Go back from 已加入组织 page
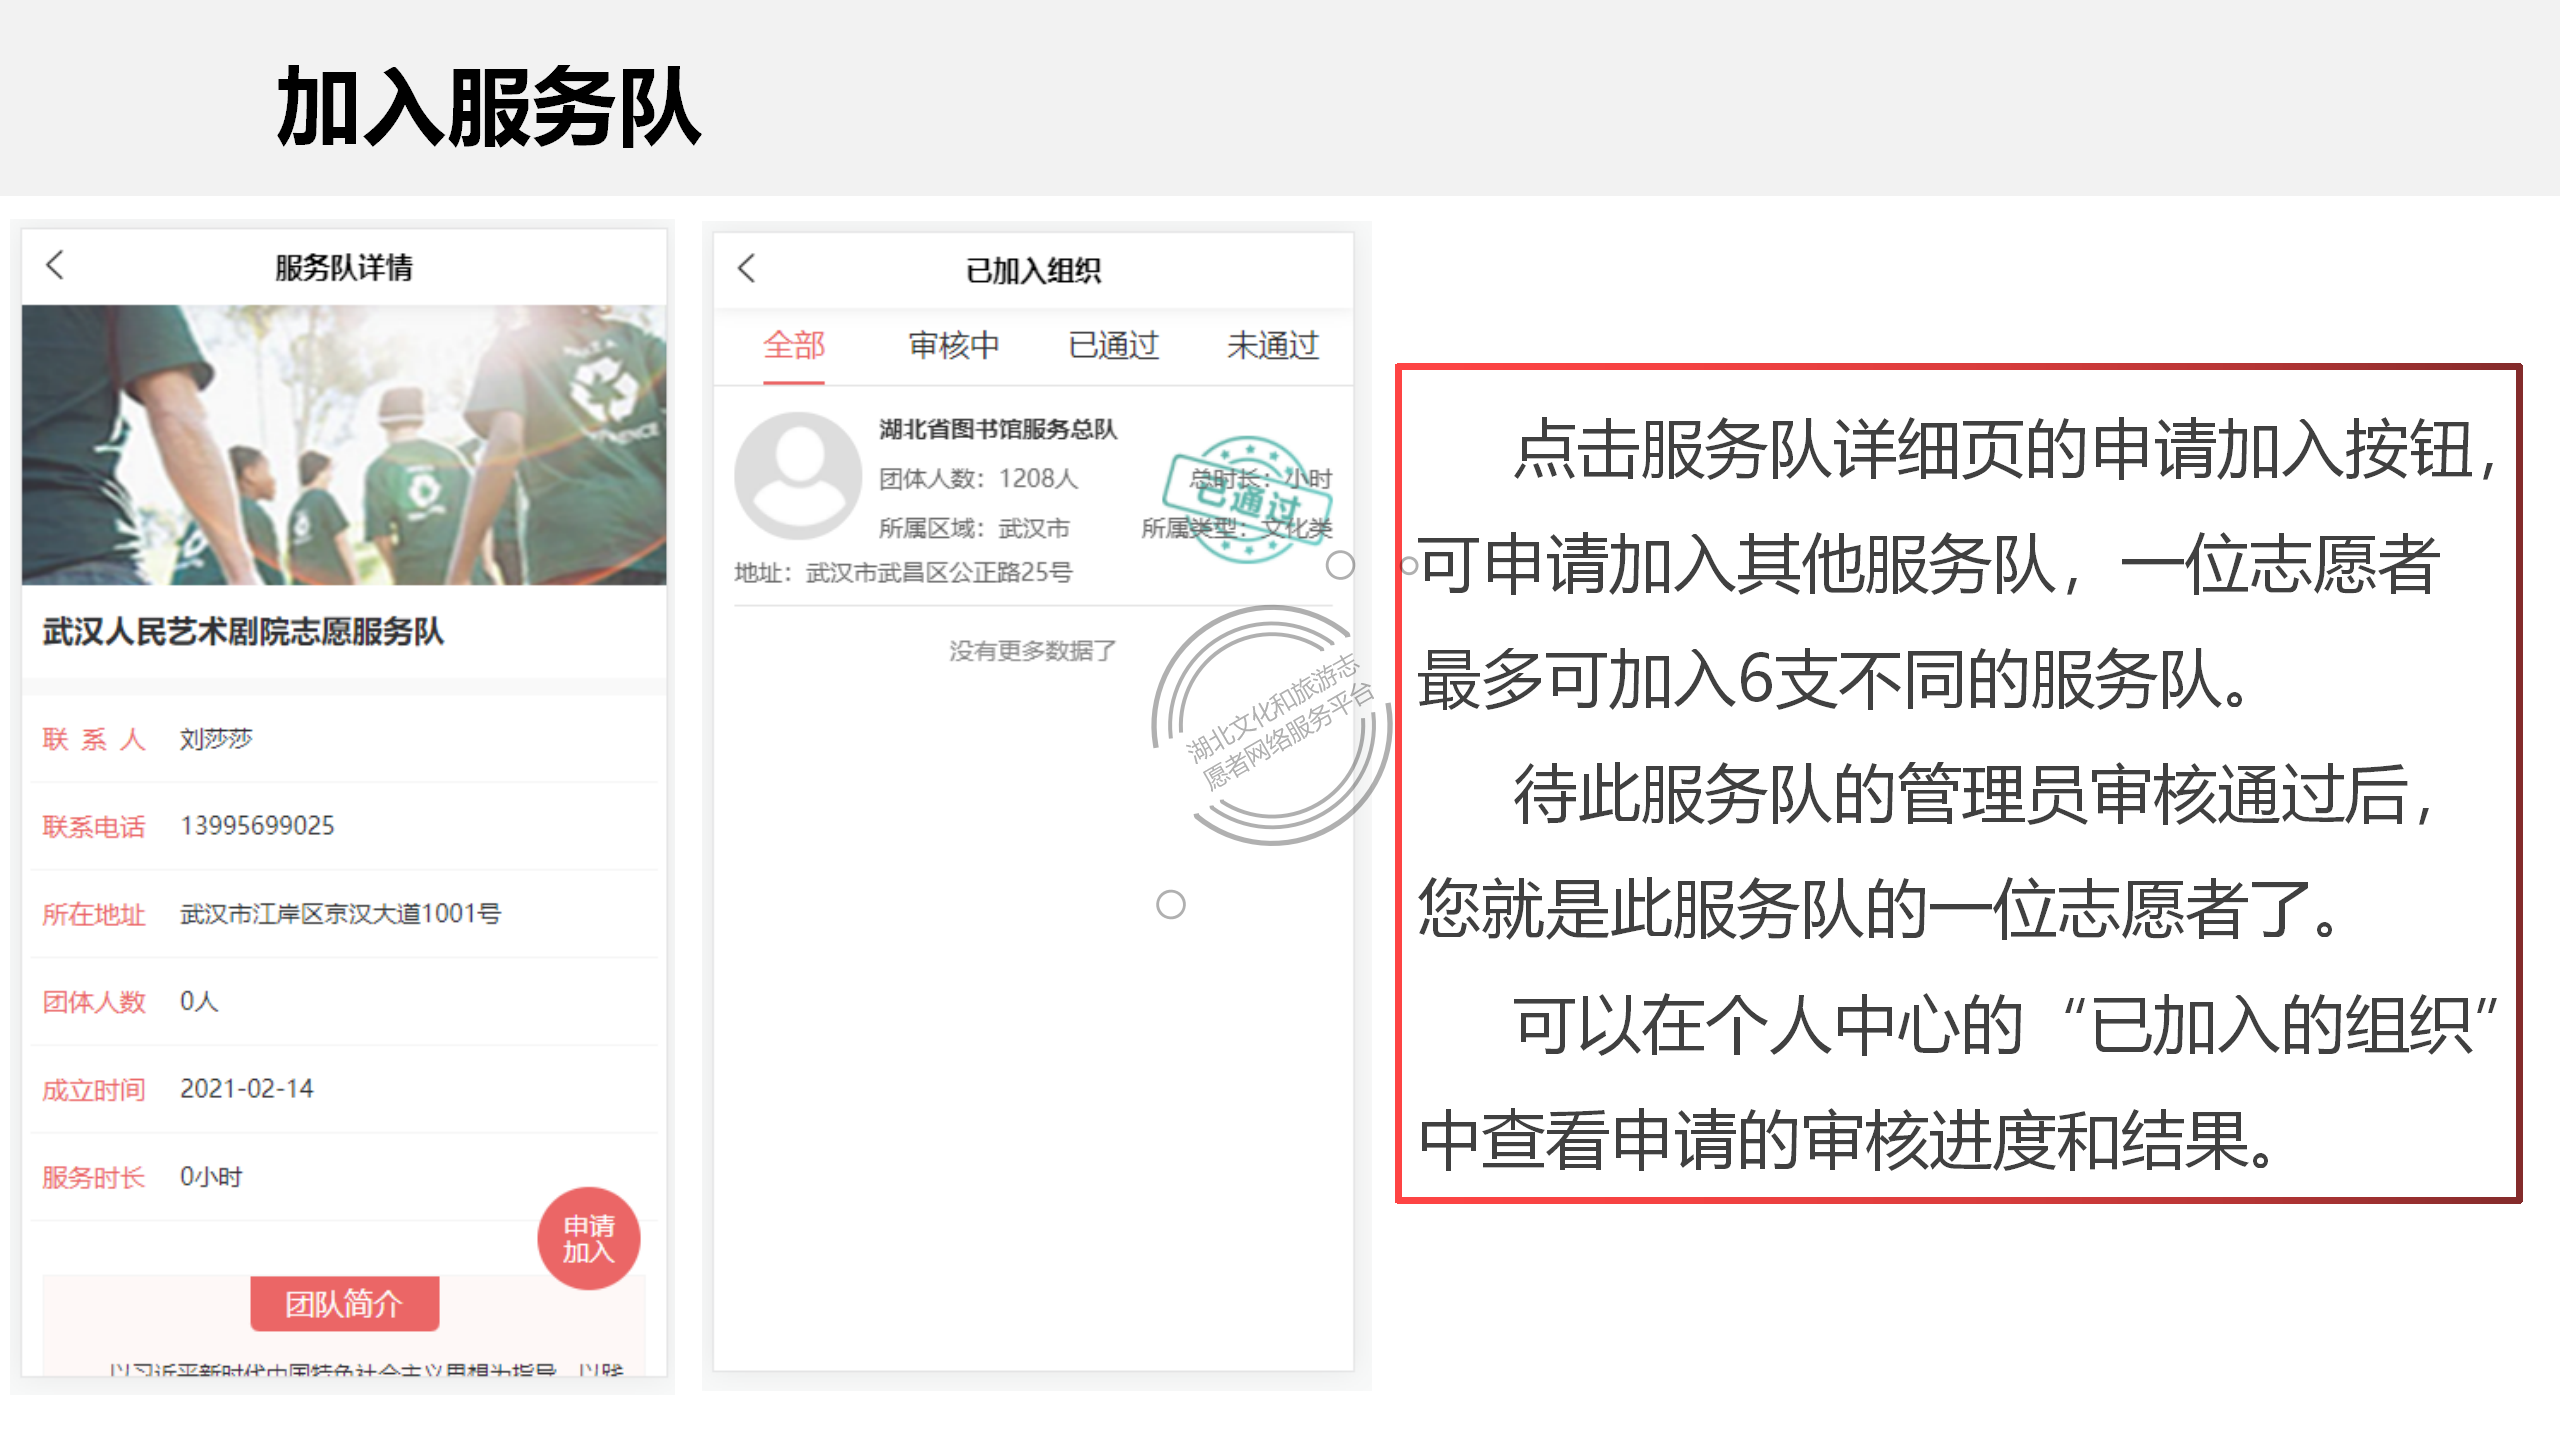The height and width of the screenshot is (1440, 2560). [x=746, y=268]
